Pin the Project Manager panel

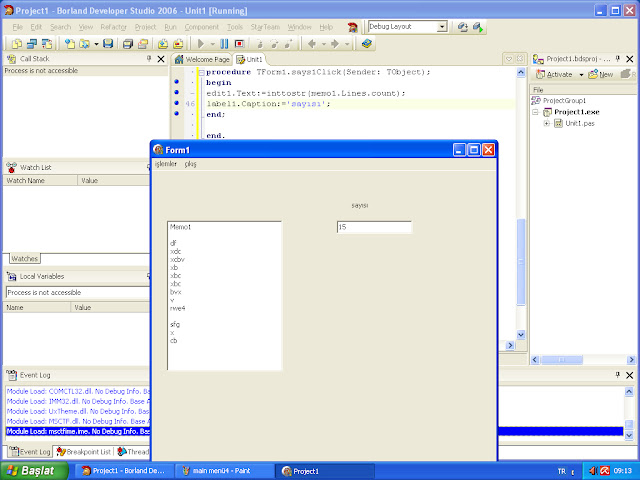tap(618, 59)
